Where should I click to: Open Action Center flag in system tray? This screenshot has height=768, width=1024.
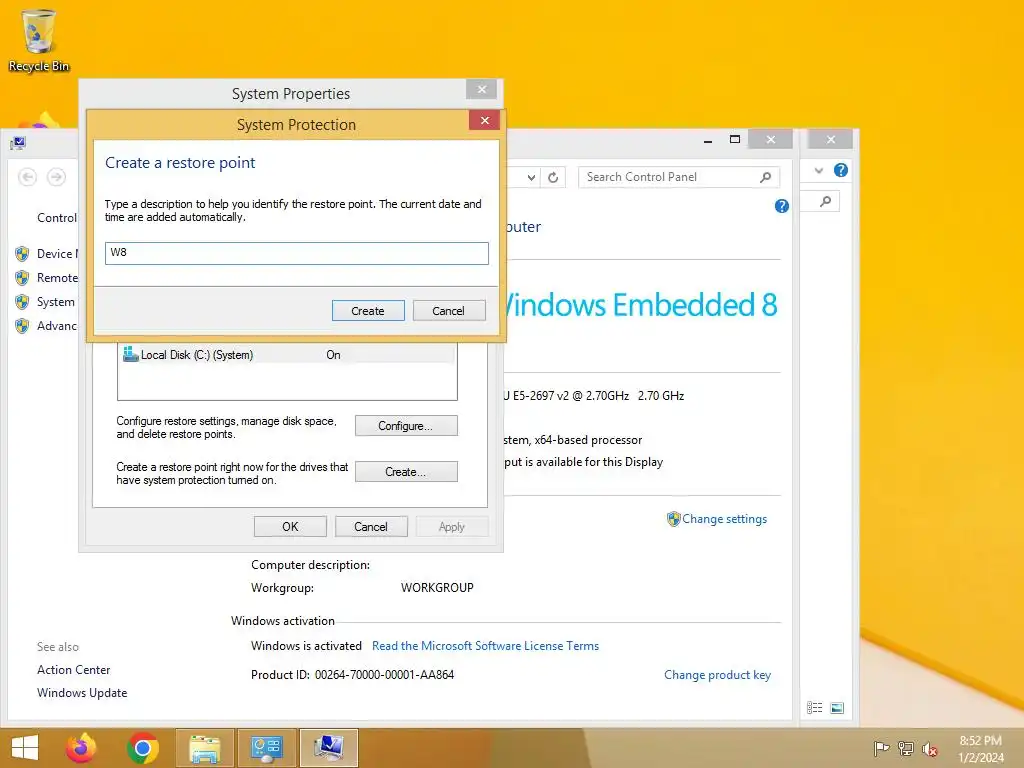(881, 748)
